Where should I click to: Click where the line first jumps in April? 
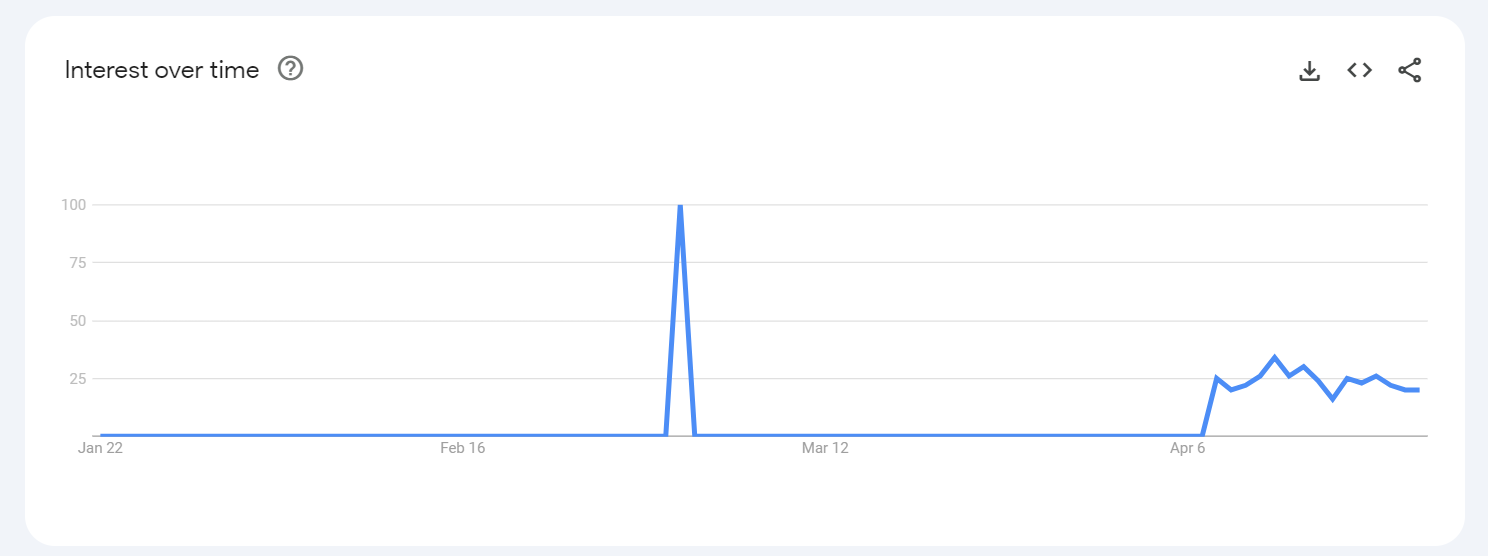tap(1216, 378)
